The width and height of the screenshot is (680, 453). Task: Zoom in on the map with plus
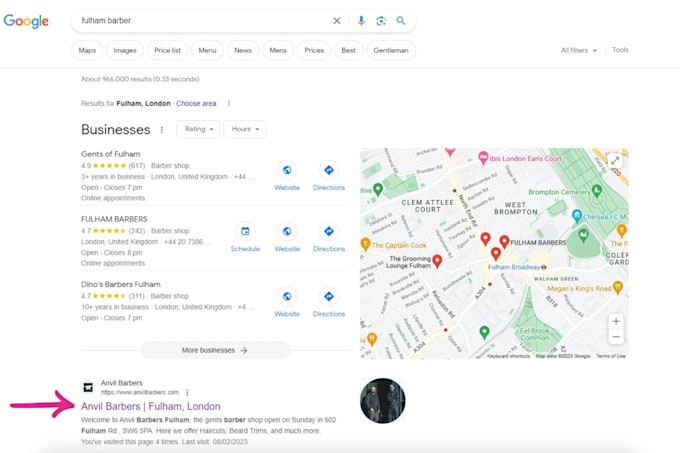[616, 321]
